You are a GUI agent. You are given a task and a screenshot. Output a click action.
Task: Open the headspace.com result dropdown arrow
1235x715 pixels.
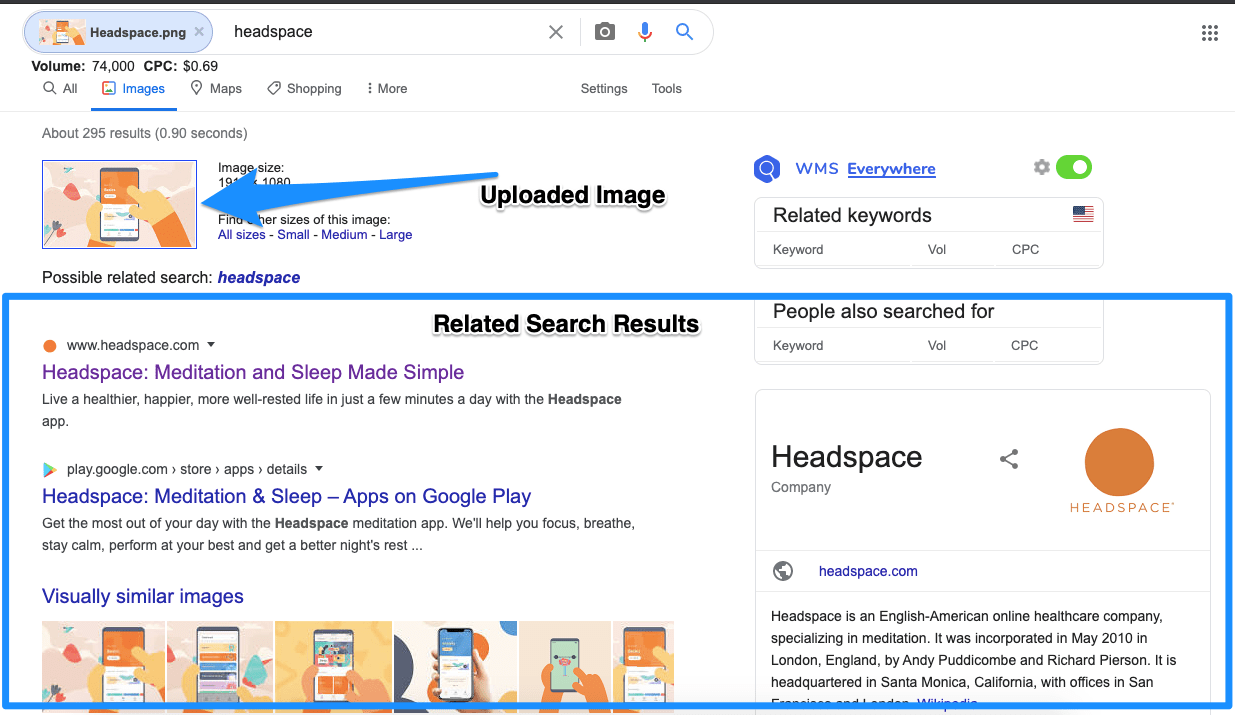(211, 345)
